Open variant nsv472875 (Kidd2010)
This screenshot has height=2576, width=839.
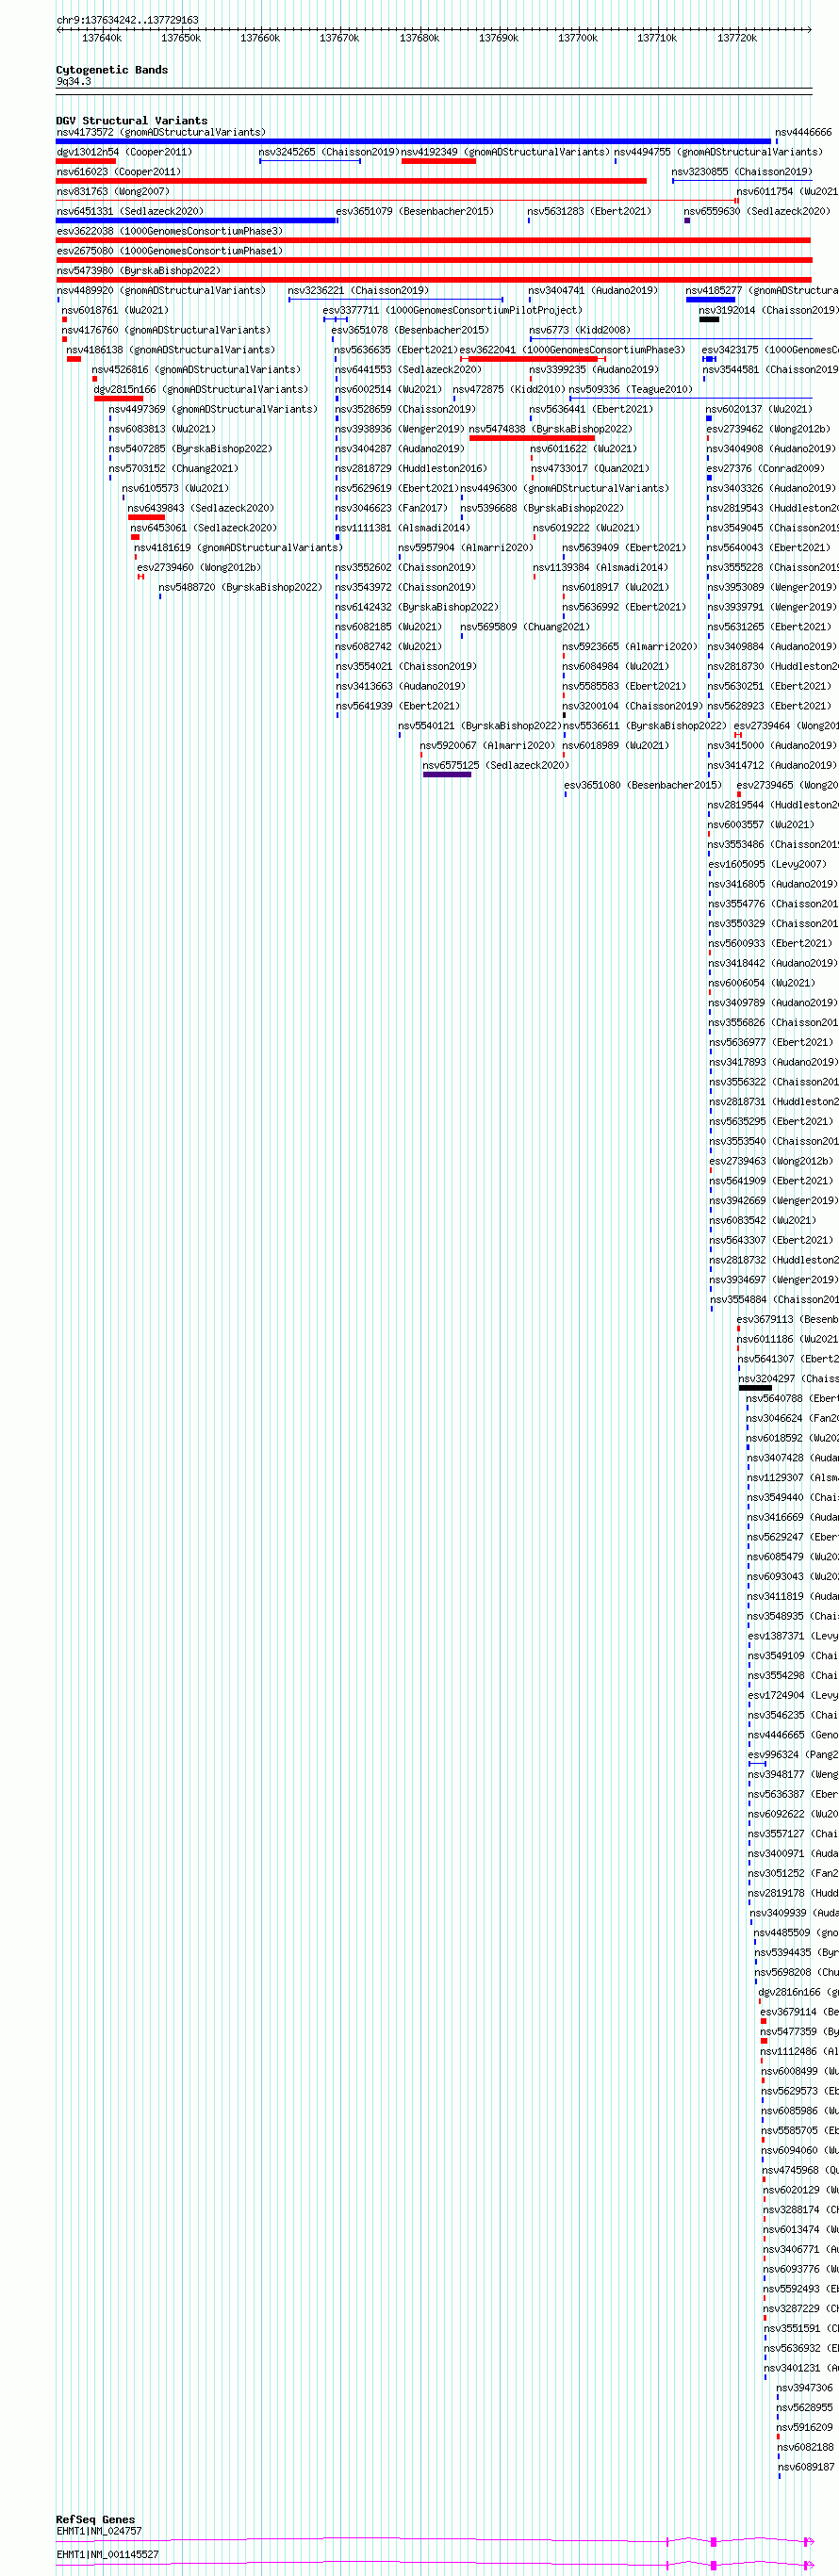tap(509, 389)
